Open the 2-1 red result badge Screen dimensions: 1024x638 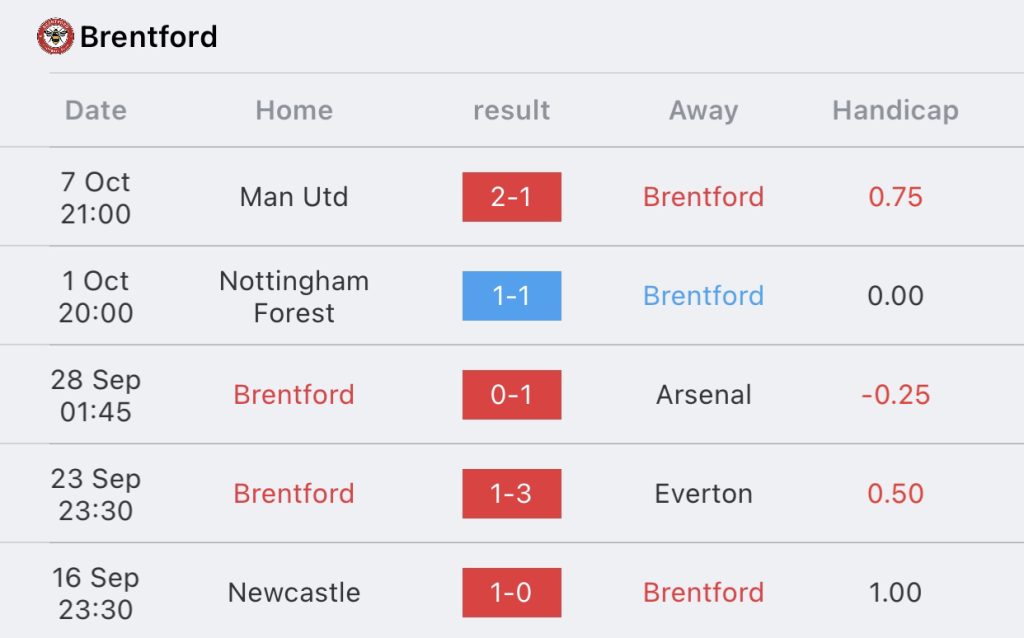coord(511,197)
